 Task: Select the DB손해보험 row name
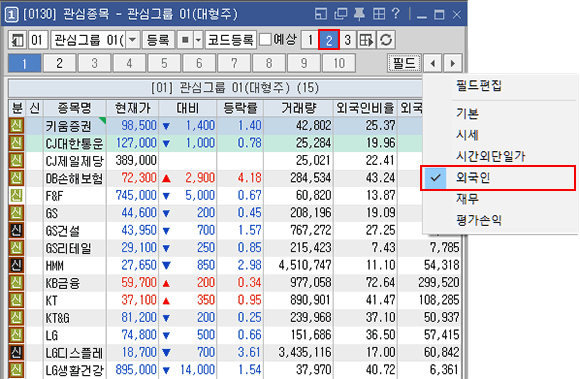(x=74, y=178)
